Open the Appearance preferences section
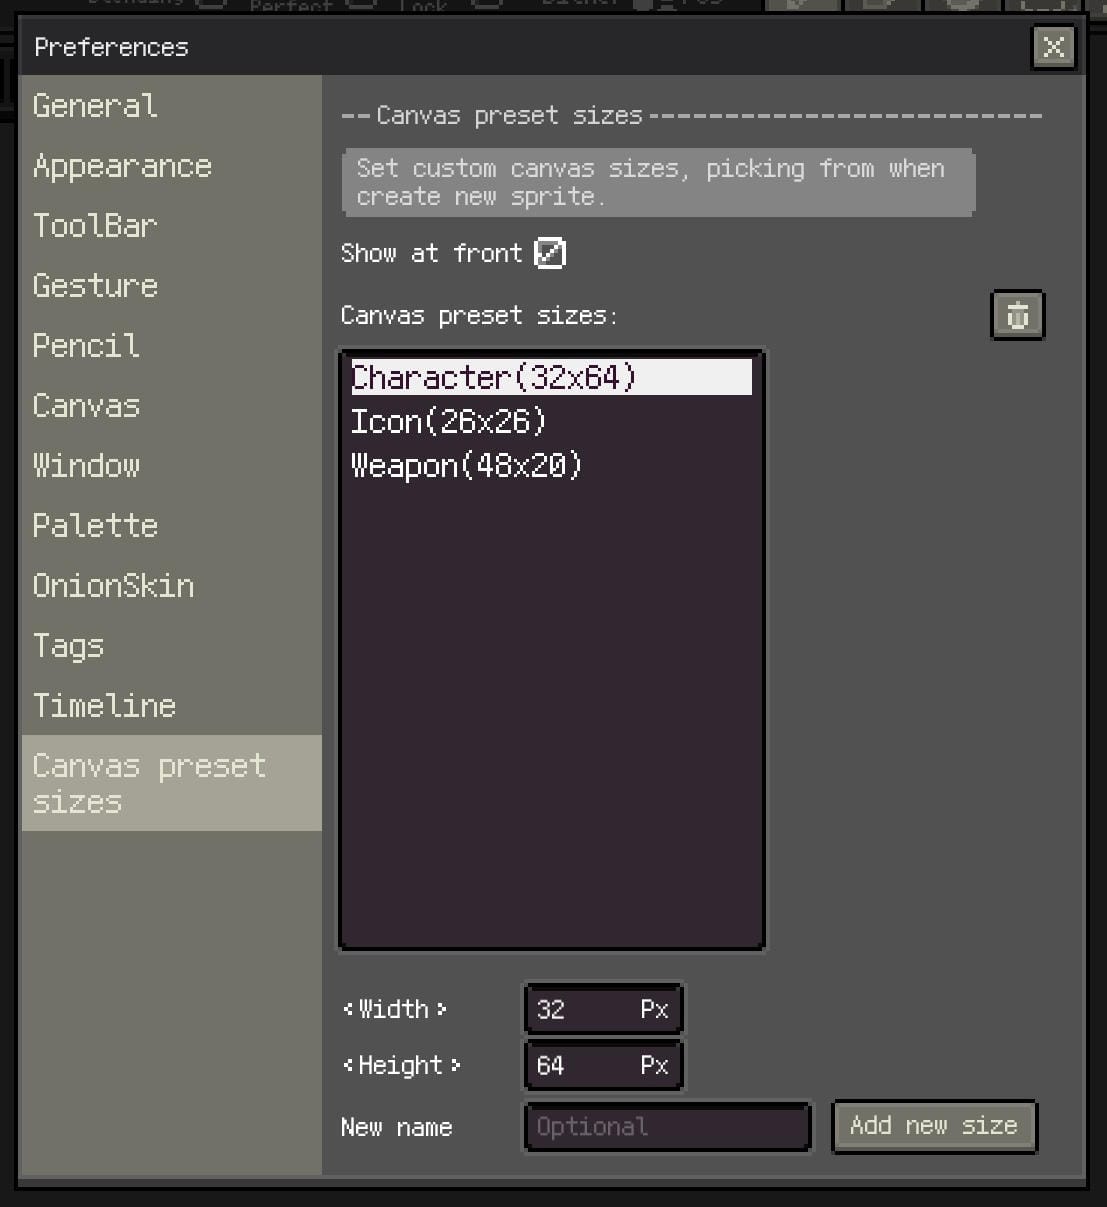 [x=122, y=166]
